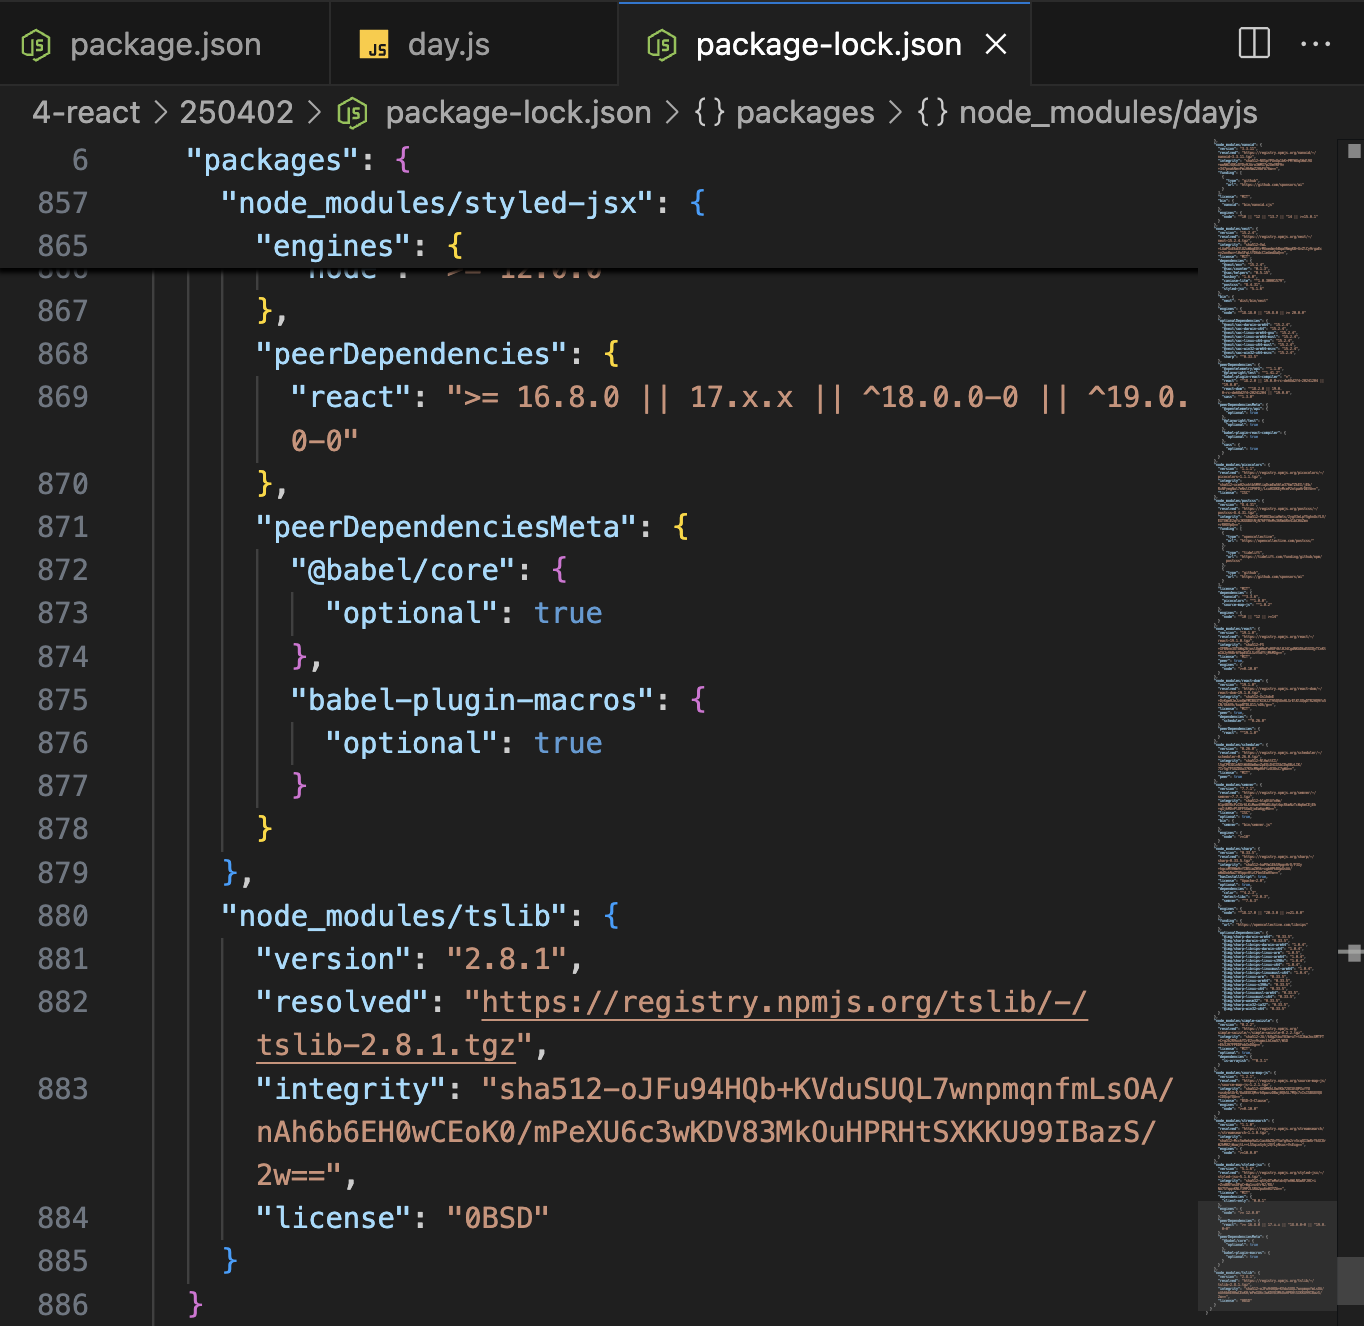Click the Node icon on package.json tab
The image size is (1364, 1326).
click(36, 45)
